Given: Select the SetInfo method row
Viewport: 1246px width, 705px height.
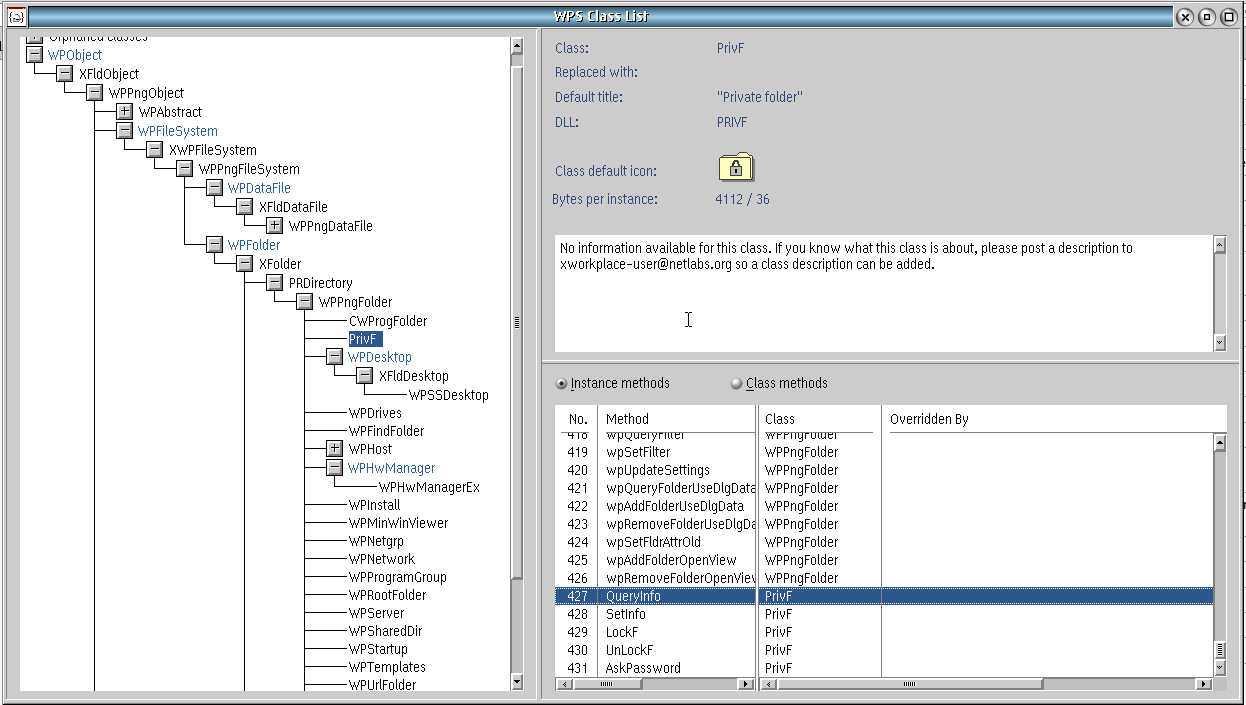Looking at the screenshot, I should [884, 614].
